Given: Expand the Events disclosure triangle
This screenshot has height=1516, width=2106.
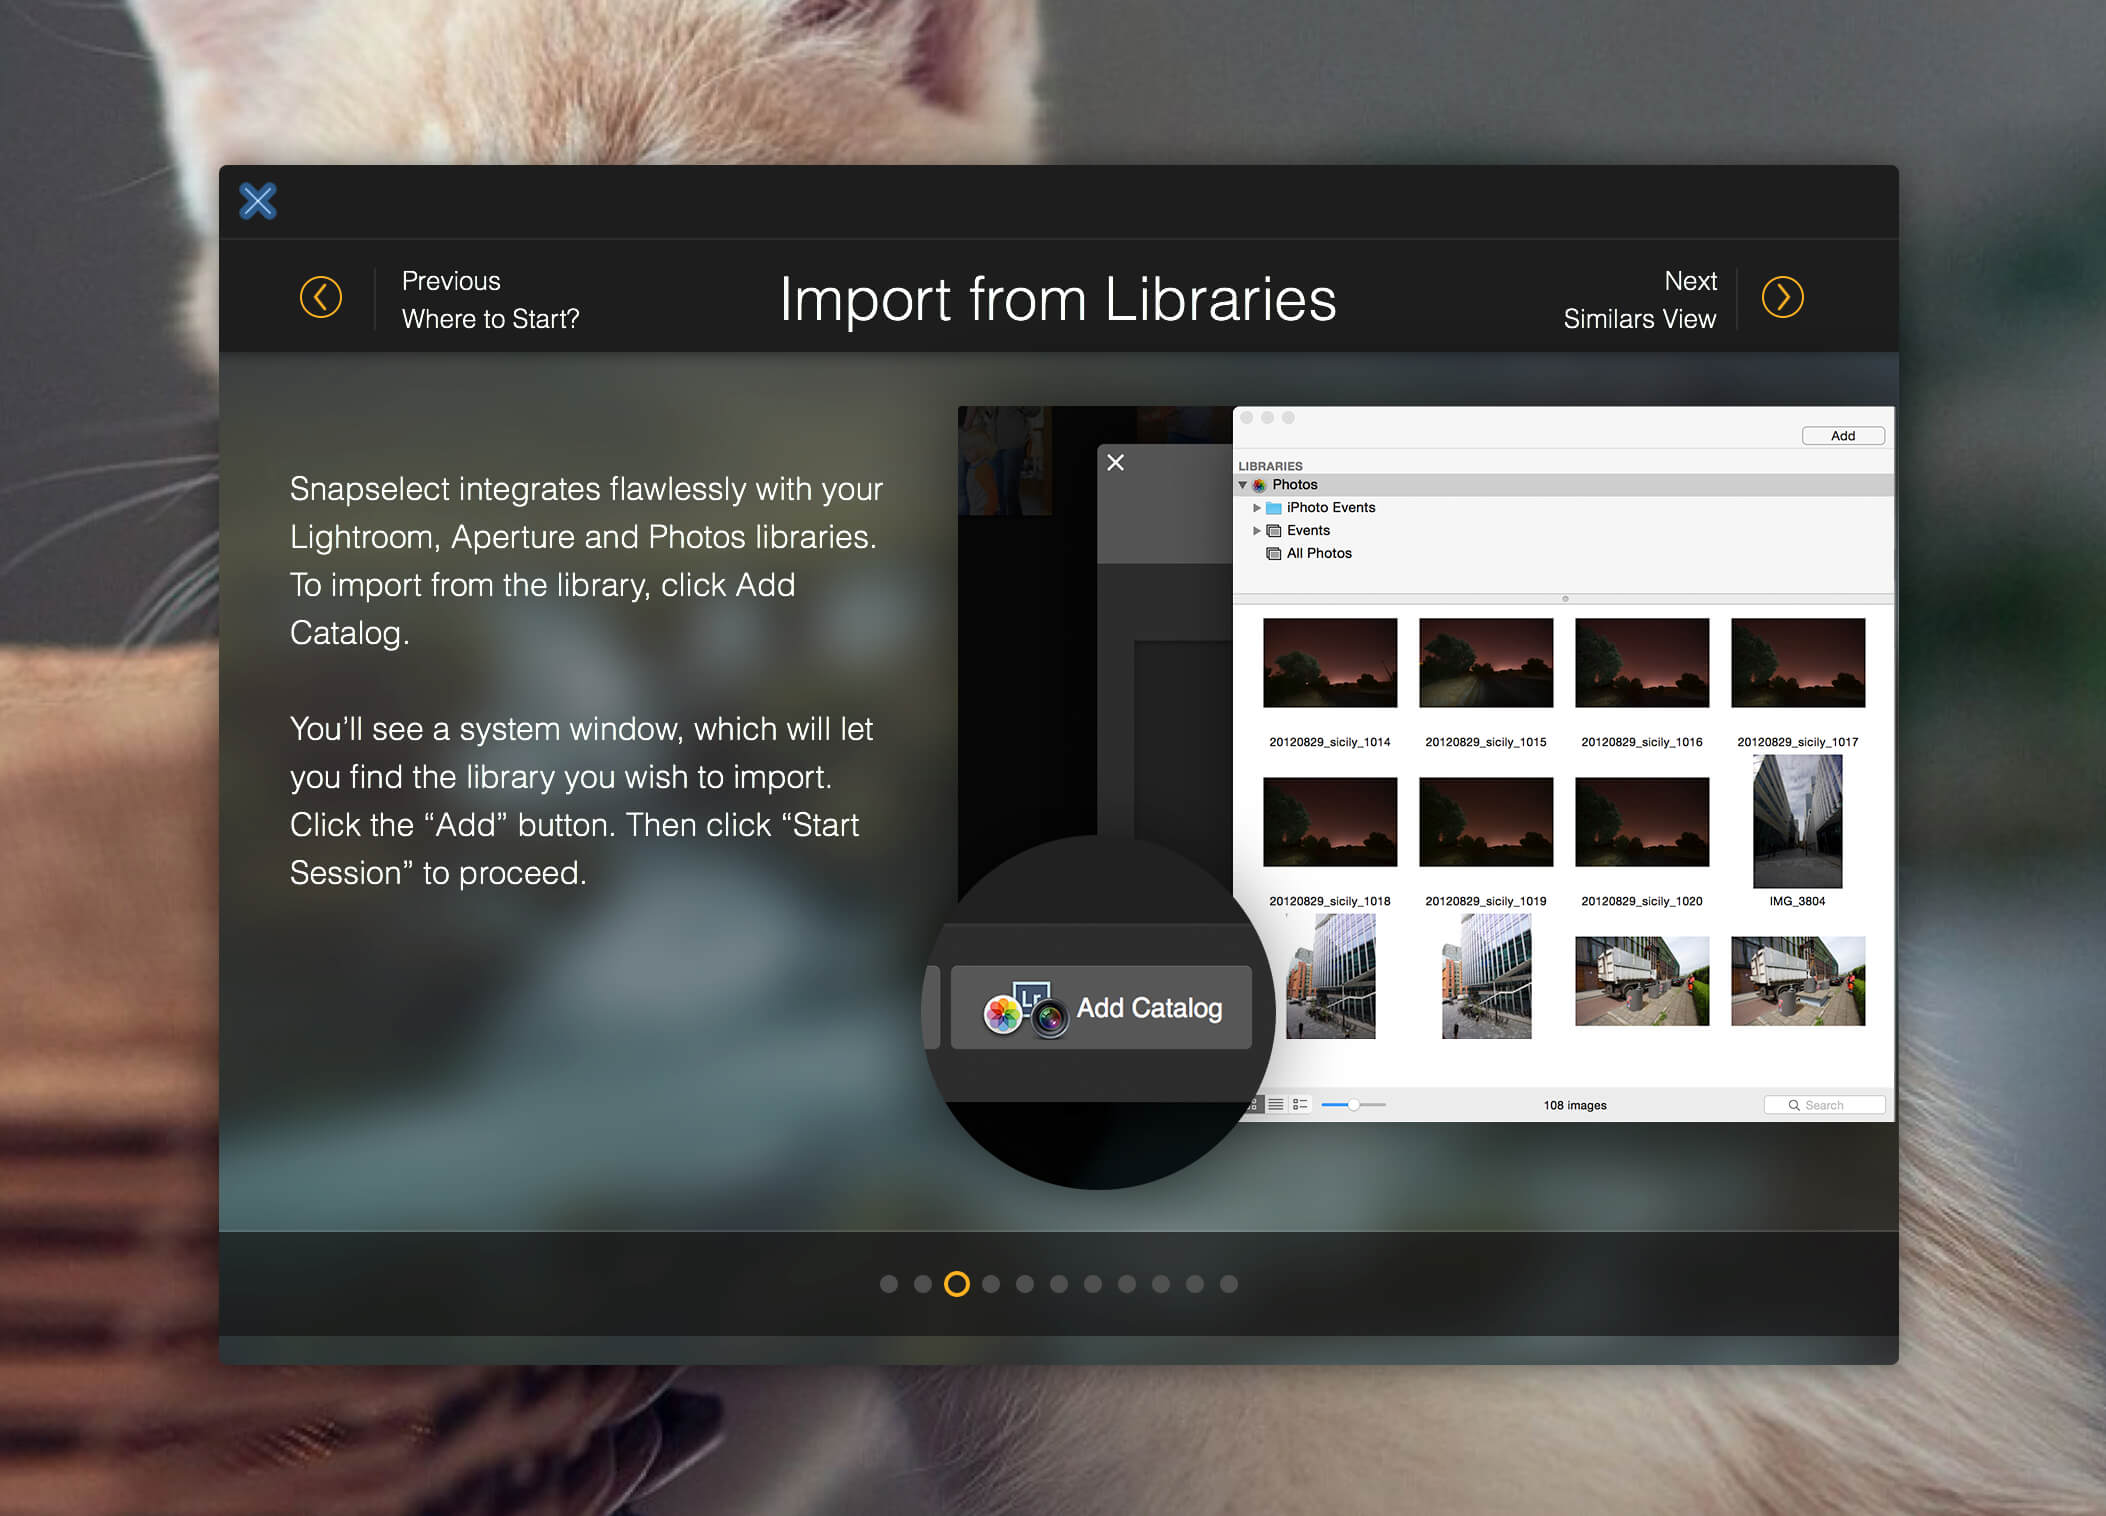Looking at the screenshot, I should click(1257, 531).
